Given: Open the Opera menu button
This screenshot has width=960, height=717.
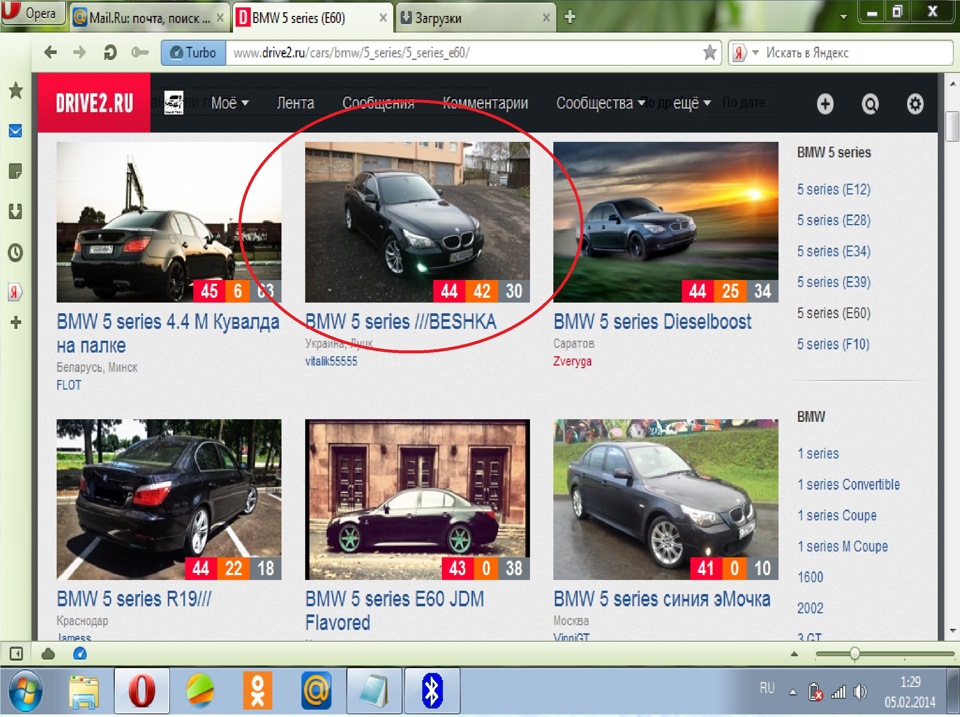Looking at the screenshot, I should (x=33, y=12).
